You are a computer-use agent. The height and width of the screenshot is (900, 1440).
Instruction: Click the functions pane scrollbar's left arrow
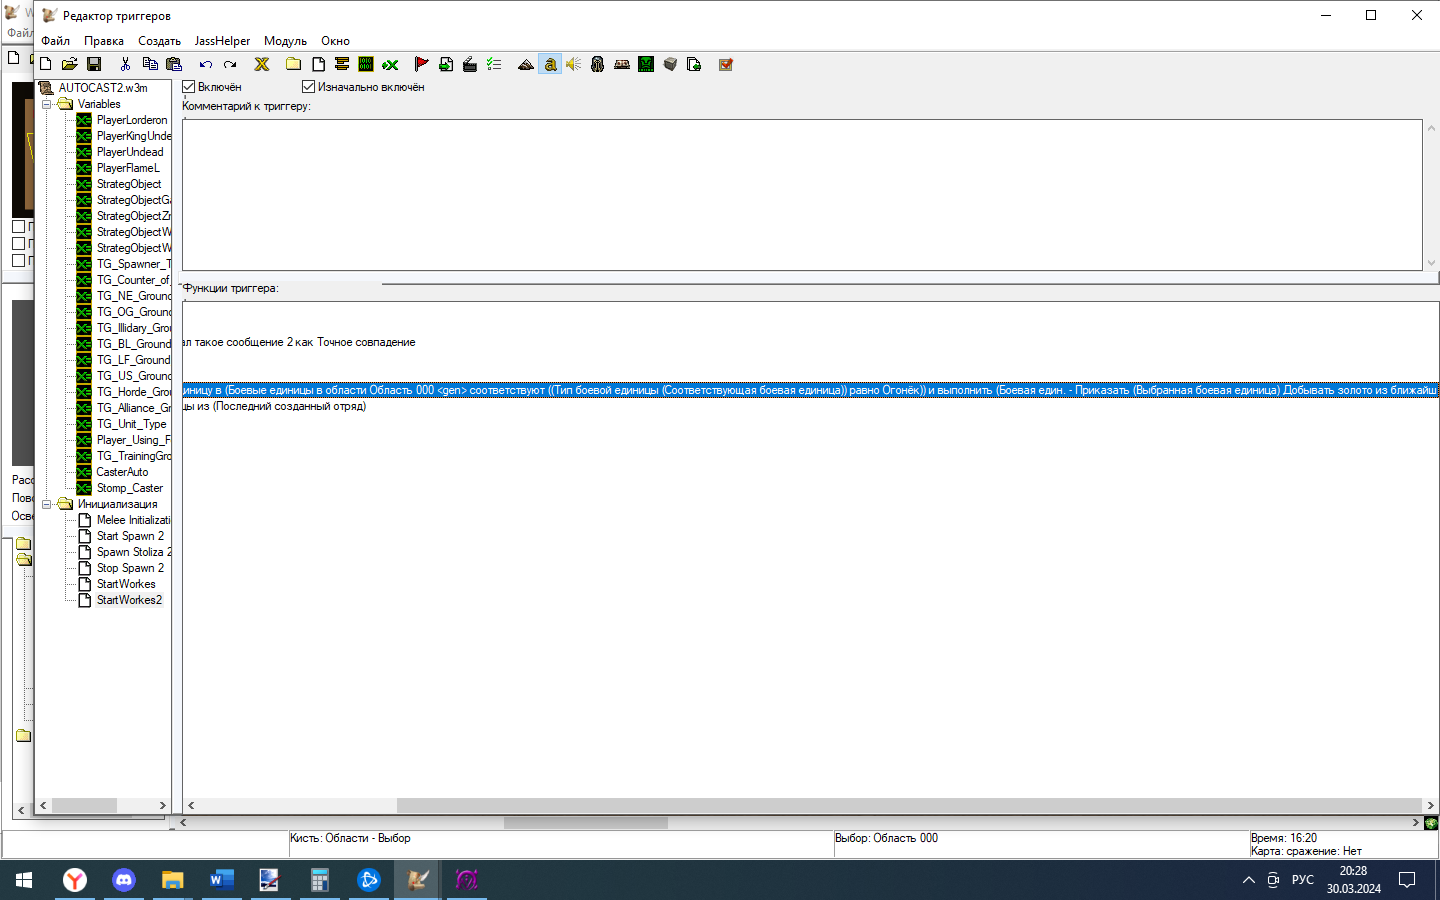(191, 805)
